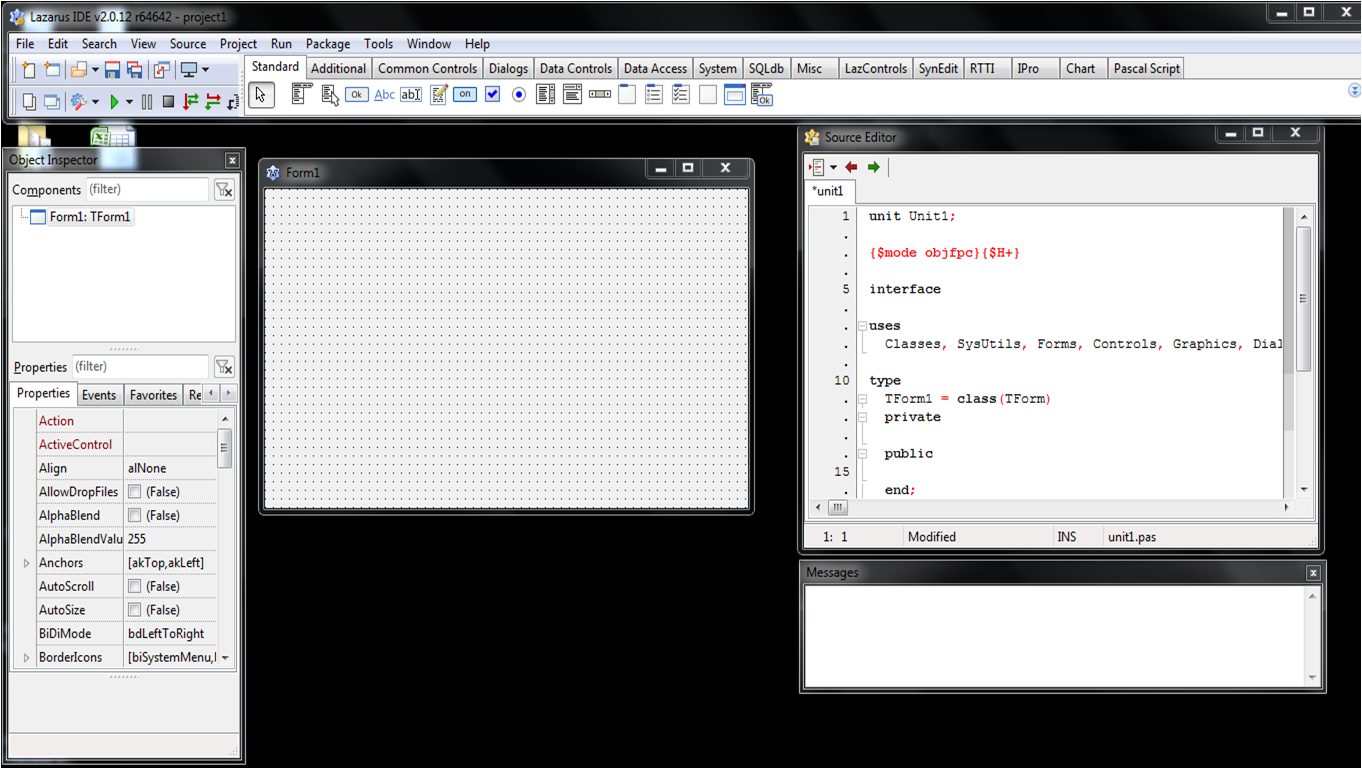Select the TToggleBox (on) component icon
This screenshot has width=1362, height=769.
465,95
